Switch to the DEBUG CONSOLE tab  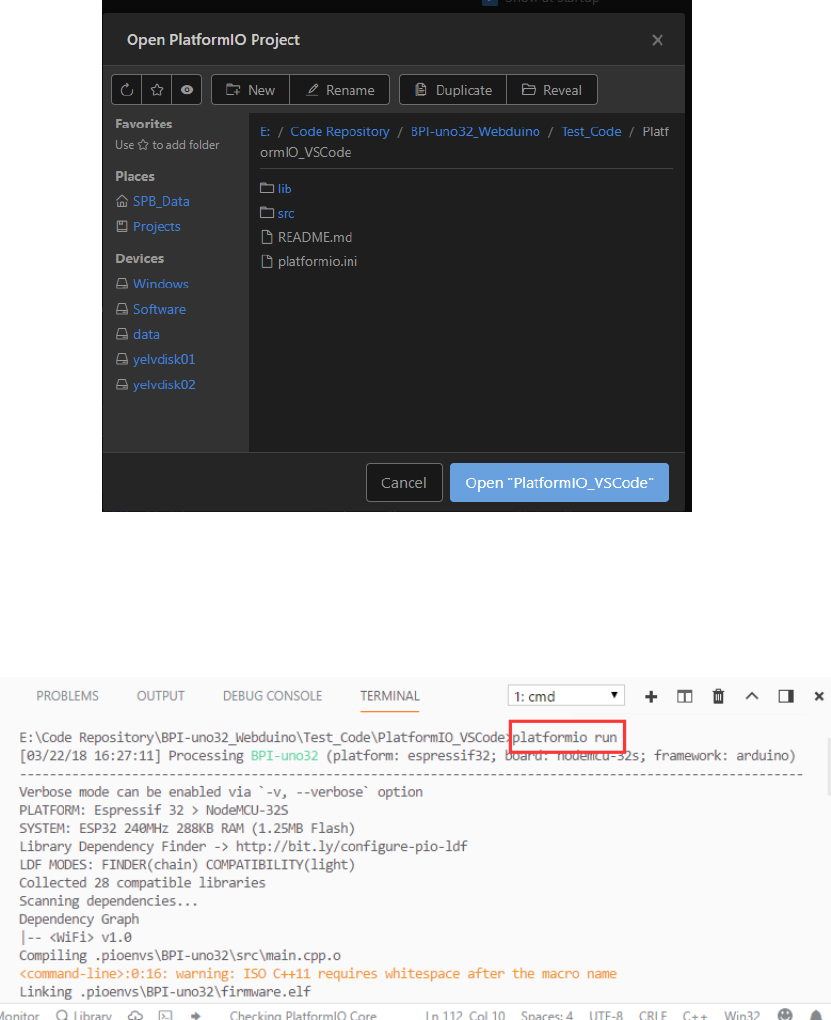coord(273,696)
